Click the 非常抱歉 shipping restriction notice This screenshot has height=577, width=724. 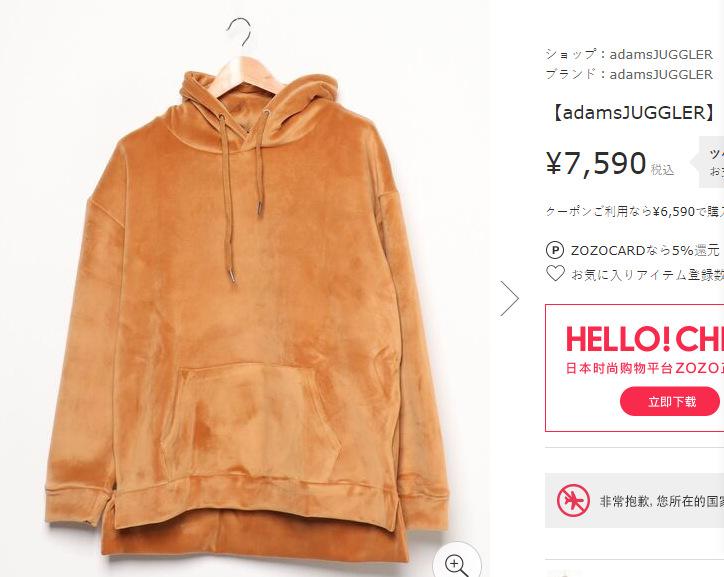tap(661, 501)
